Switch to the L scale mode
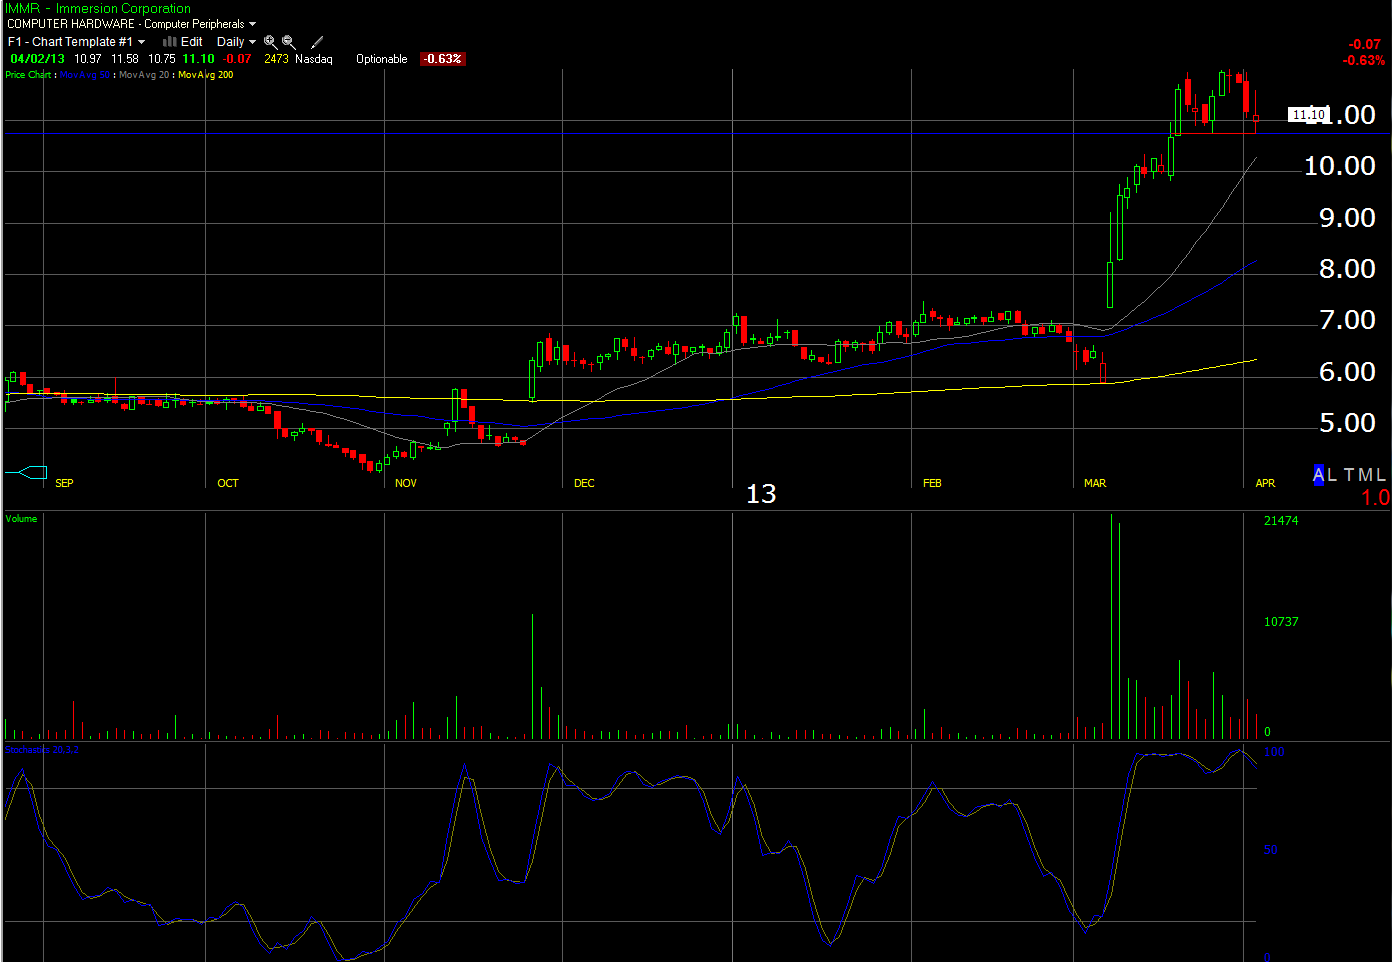This screenshot has width=1392, height=962. (x=1332, y=475)
